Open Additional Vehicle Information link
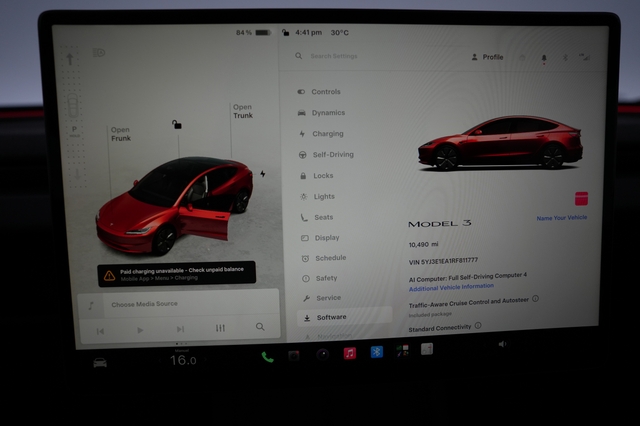This screenshot has height=426, width=640. point(451,287)
